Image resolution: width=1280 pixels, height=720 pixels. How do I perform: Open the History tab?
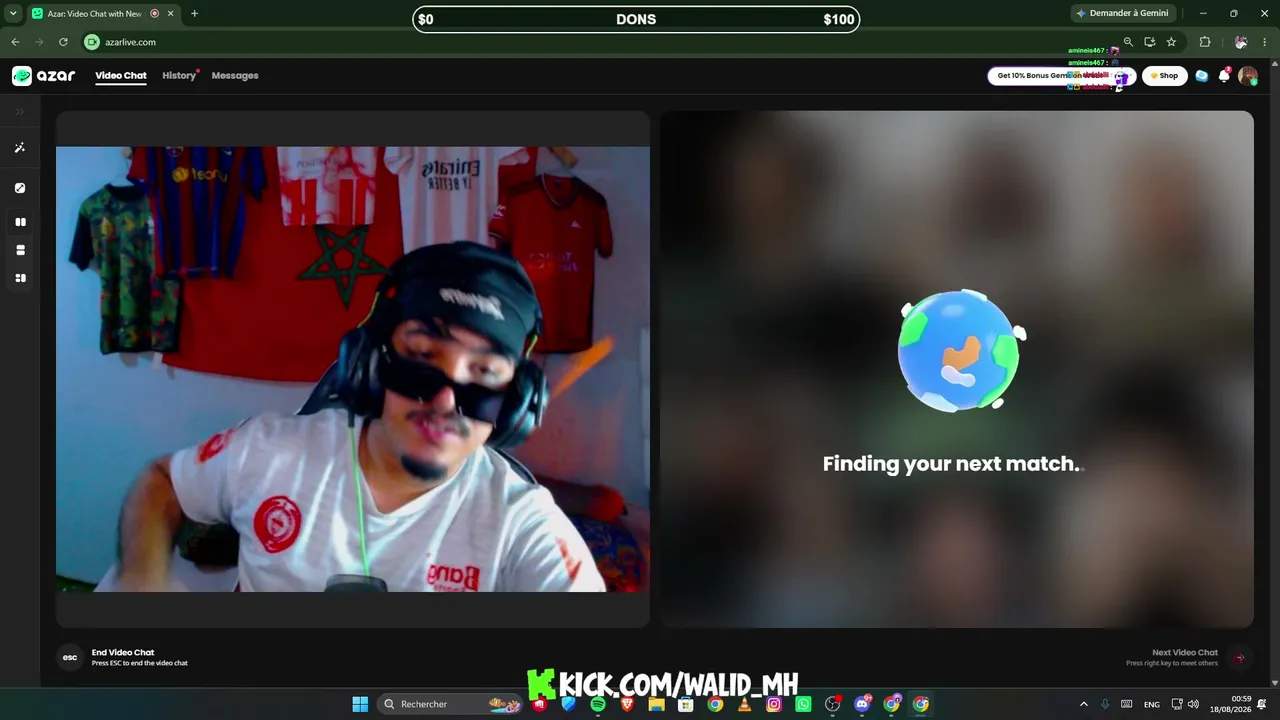179,76
